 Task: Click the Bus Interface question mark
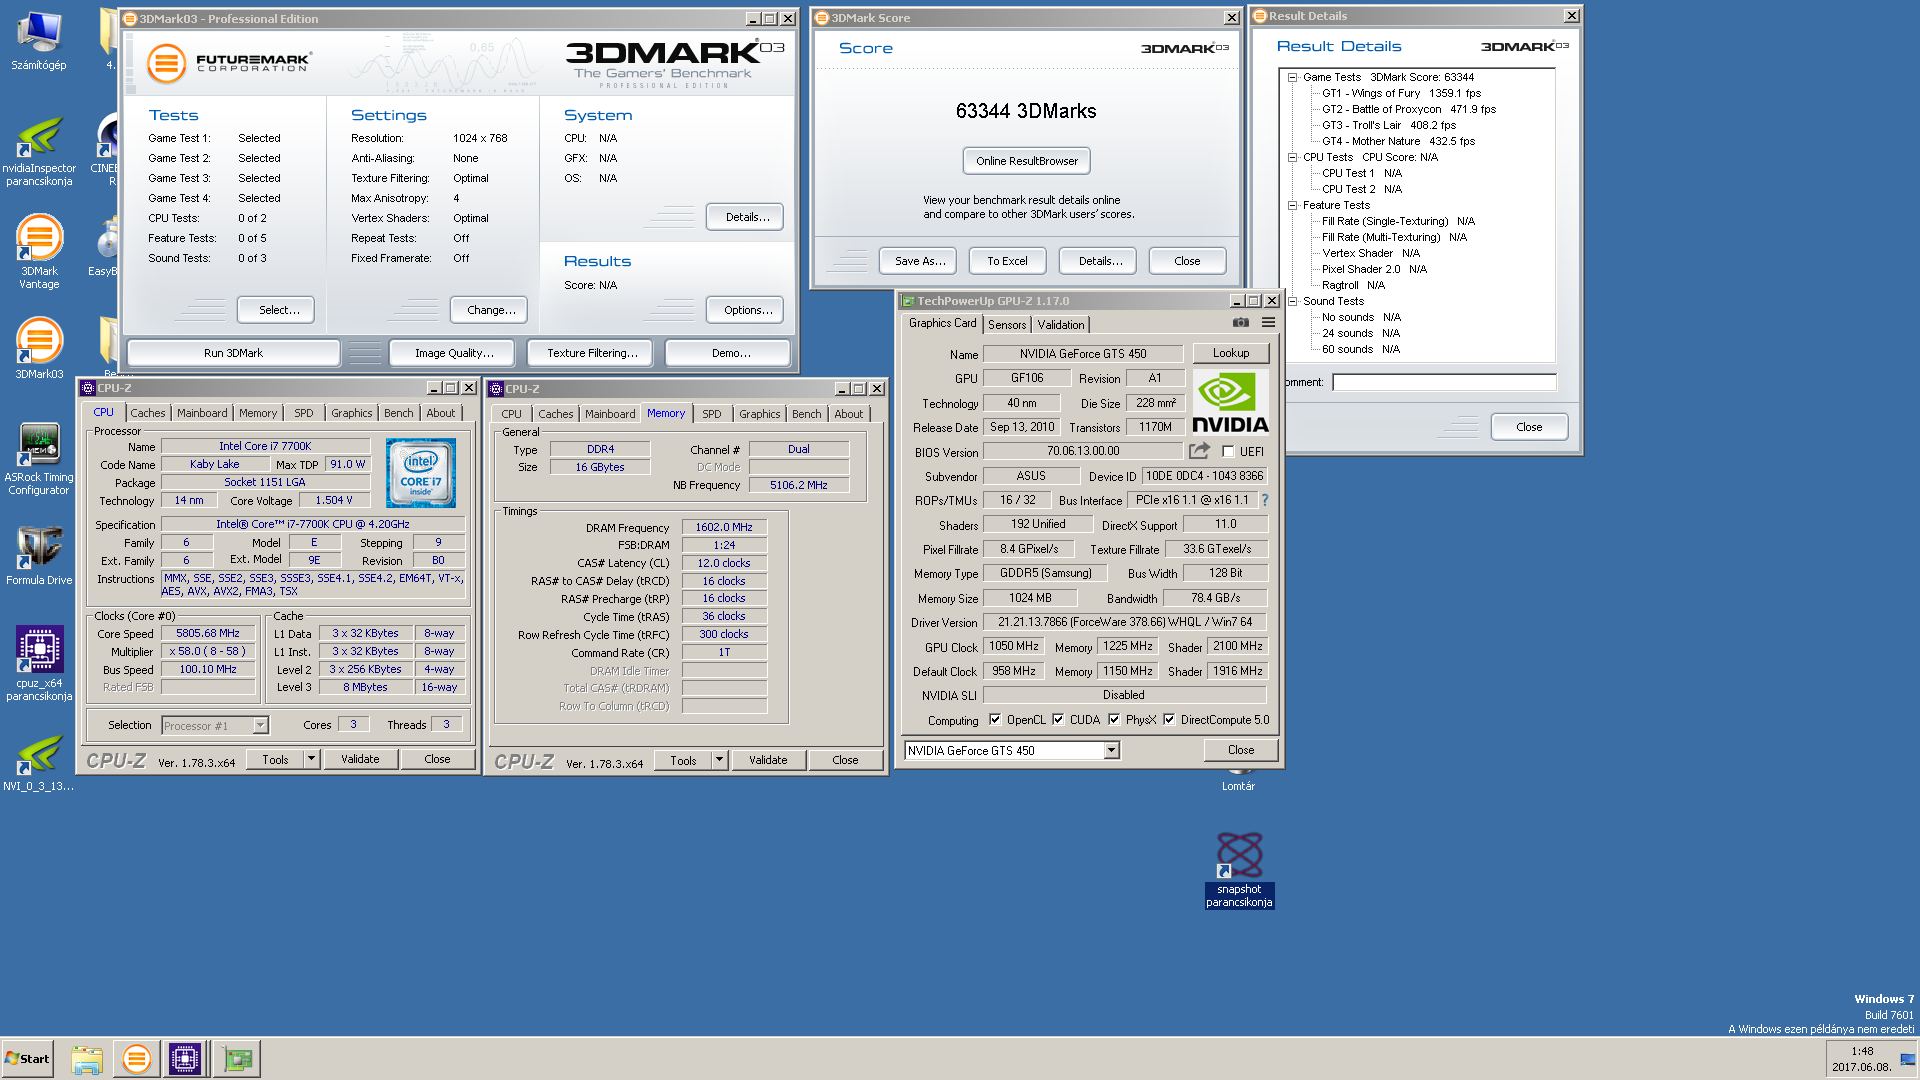click(x=1264, y=500)
